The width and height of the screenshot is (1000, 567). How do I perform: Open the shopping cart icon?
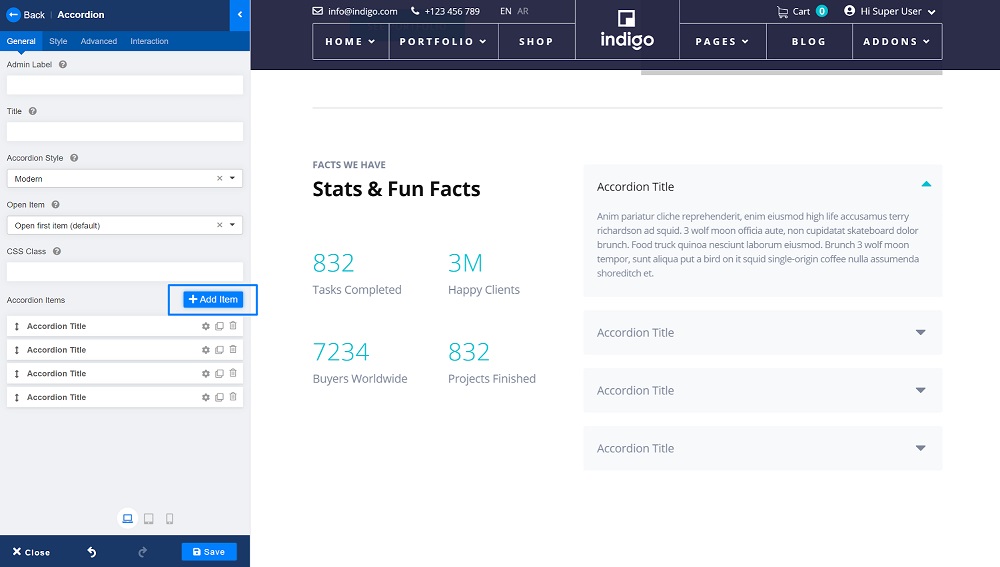click(x=783, y=12)
